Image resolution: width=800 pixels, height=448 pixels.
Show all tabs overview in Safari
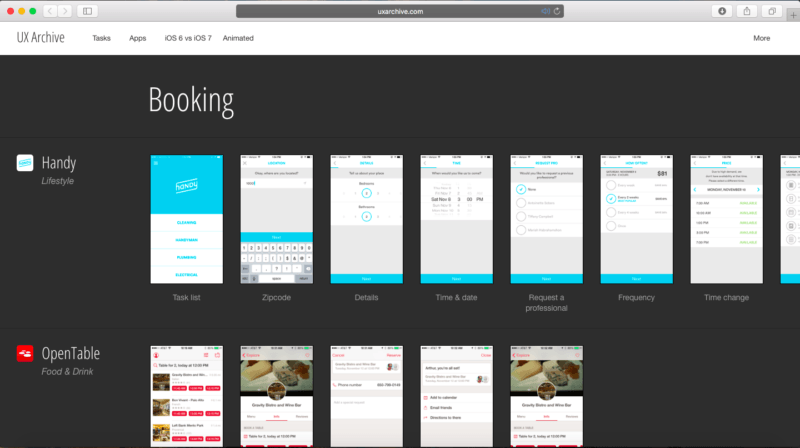click(x=772, y=11)
